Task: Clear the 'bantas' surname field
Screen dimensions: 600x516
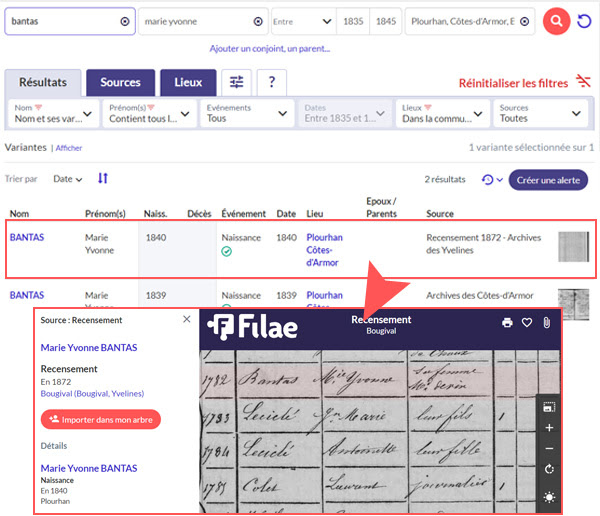Action: [x=124, y=21]
